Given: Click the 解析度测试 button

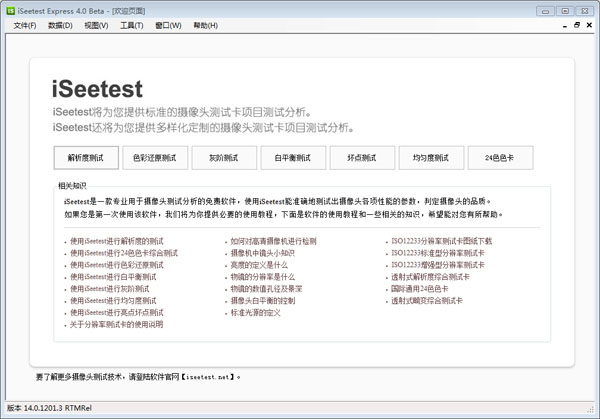Looking at the screenshot, I should coord(86,158).
